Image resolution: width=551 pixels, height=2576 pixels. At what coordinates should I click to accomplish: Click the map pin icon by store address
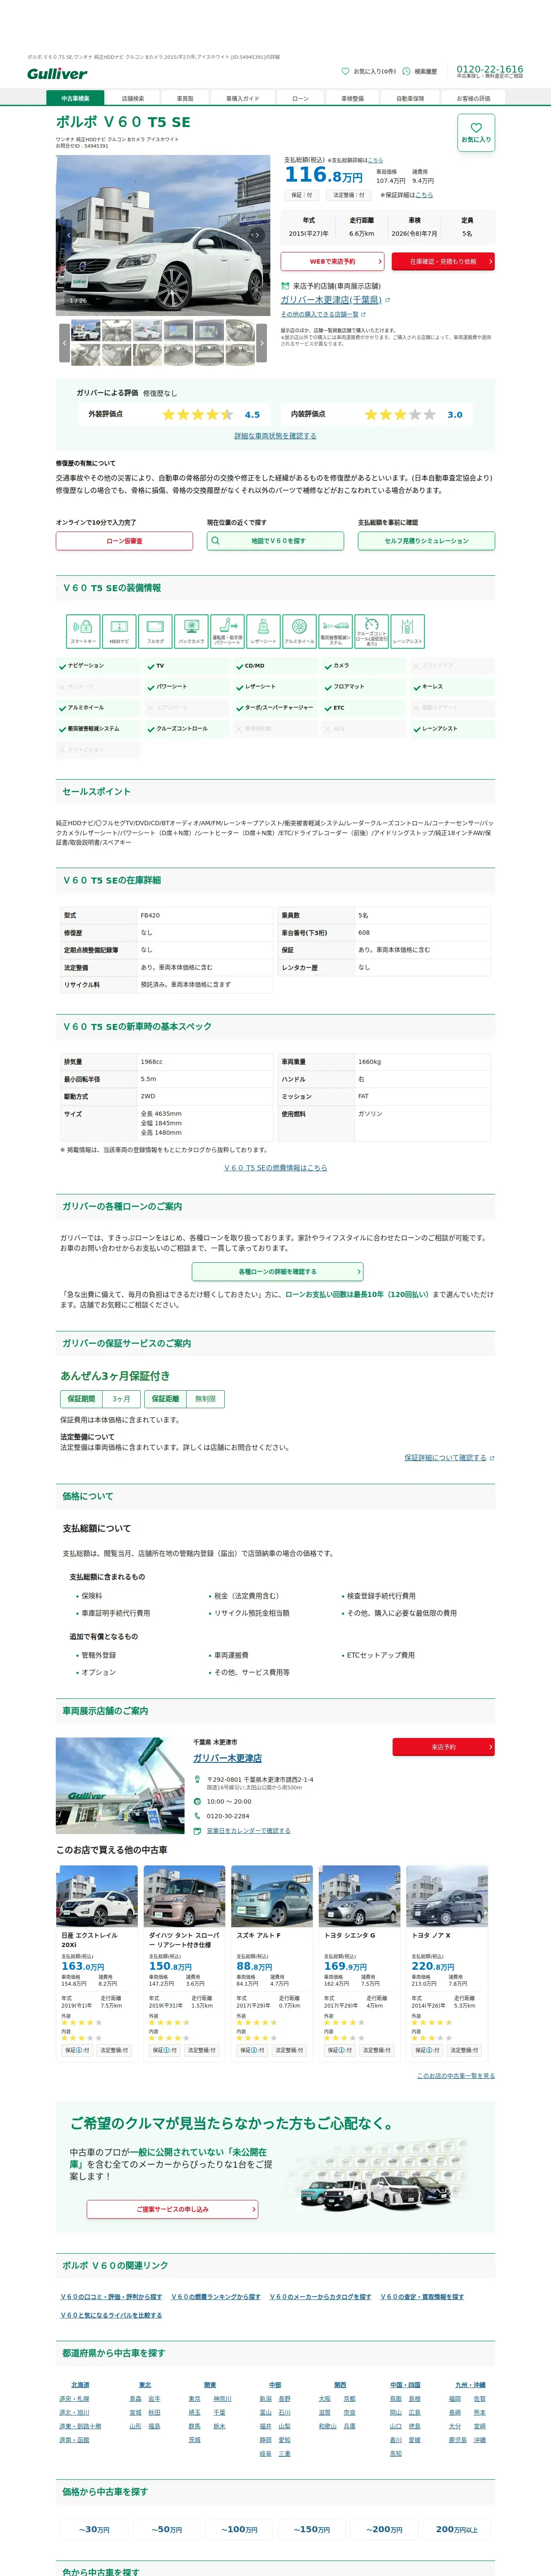pyautogui.click(x=198, y=1780)
